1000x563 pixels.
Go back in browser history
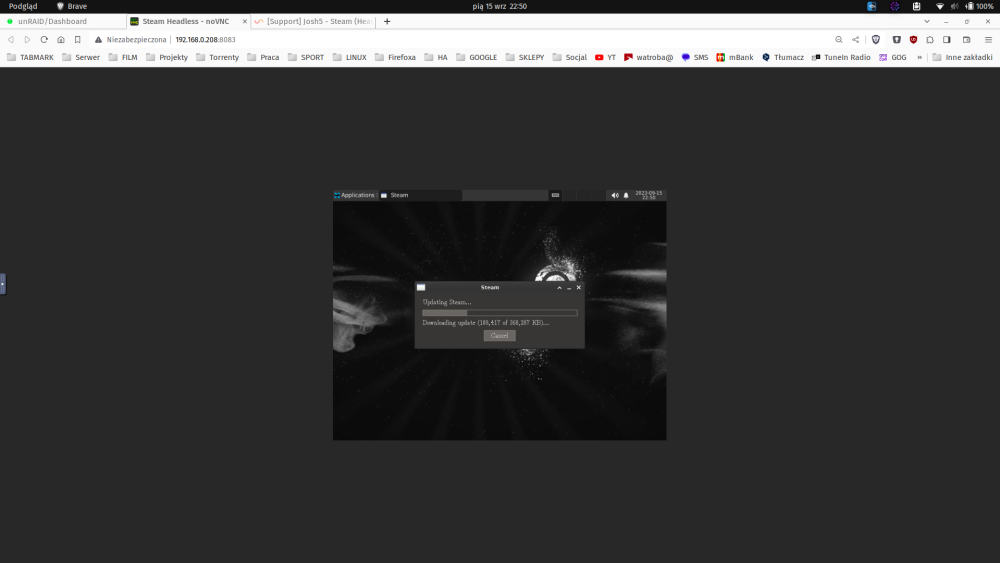pyautogui.click(x=11, y=40)
